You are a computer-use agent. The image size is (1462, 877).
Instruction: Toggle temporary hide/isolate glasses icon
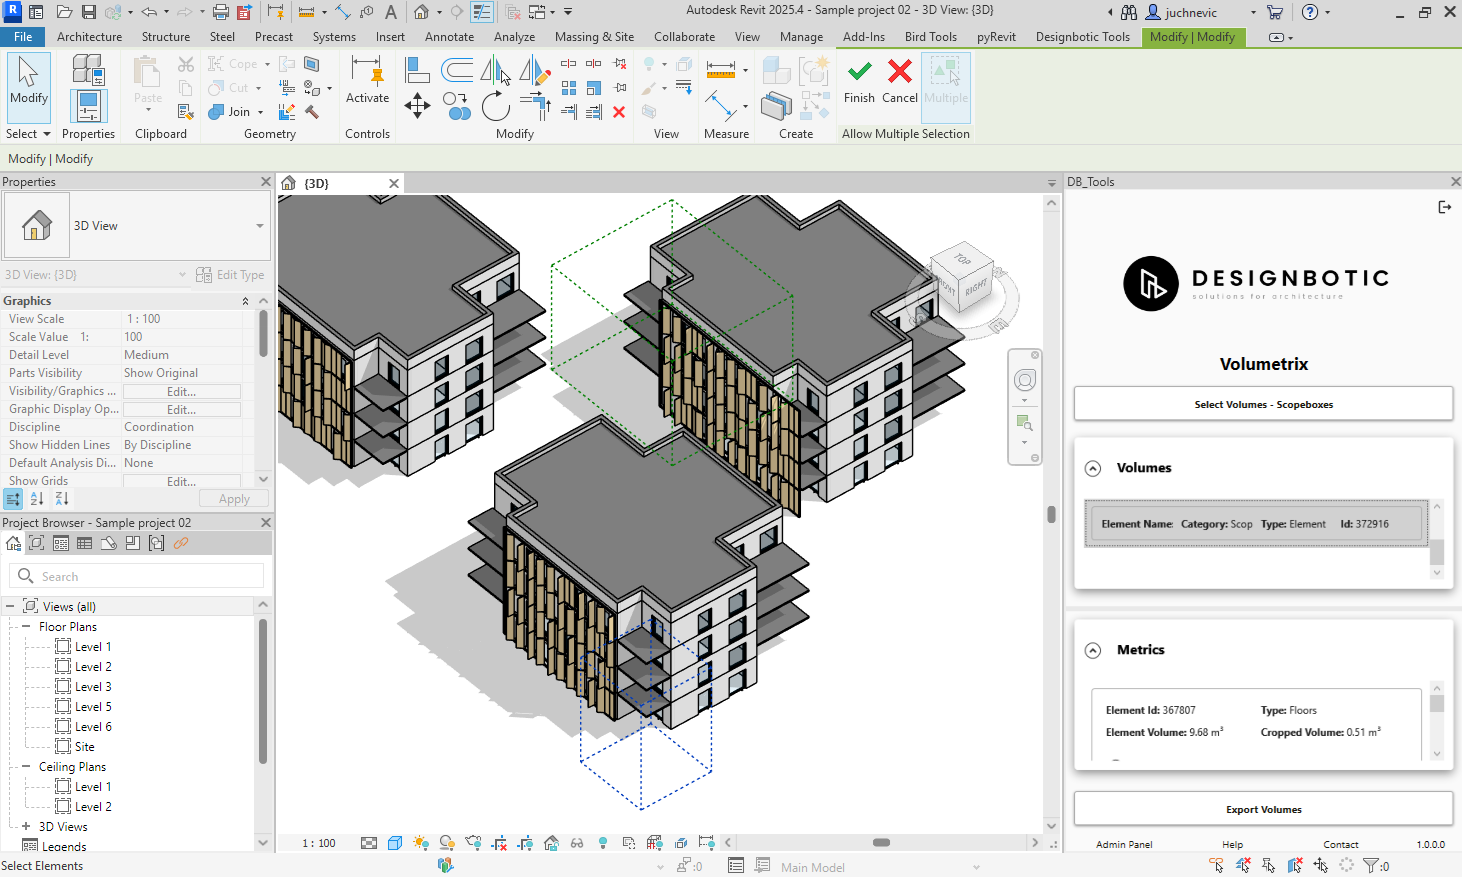577,843
